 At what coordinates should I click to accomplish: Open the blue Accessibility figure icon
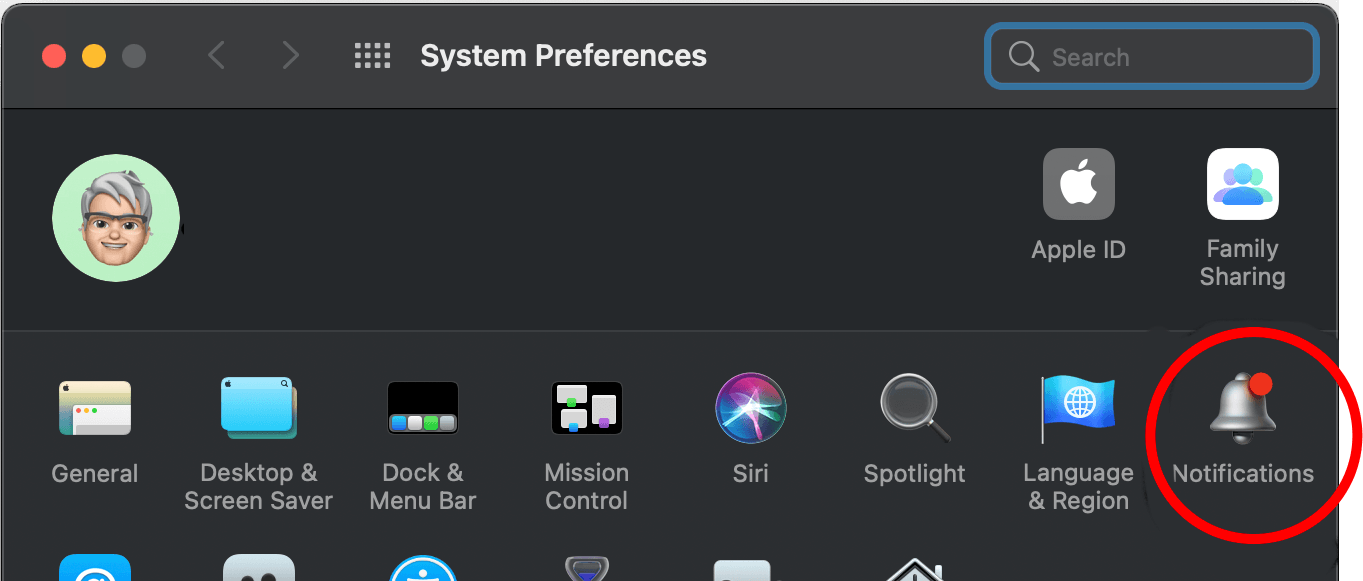coord(423,568)
